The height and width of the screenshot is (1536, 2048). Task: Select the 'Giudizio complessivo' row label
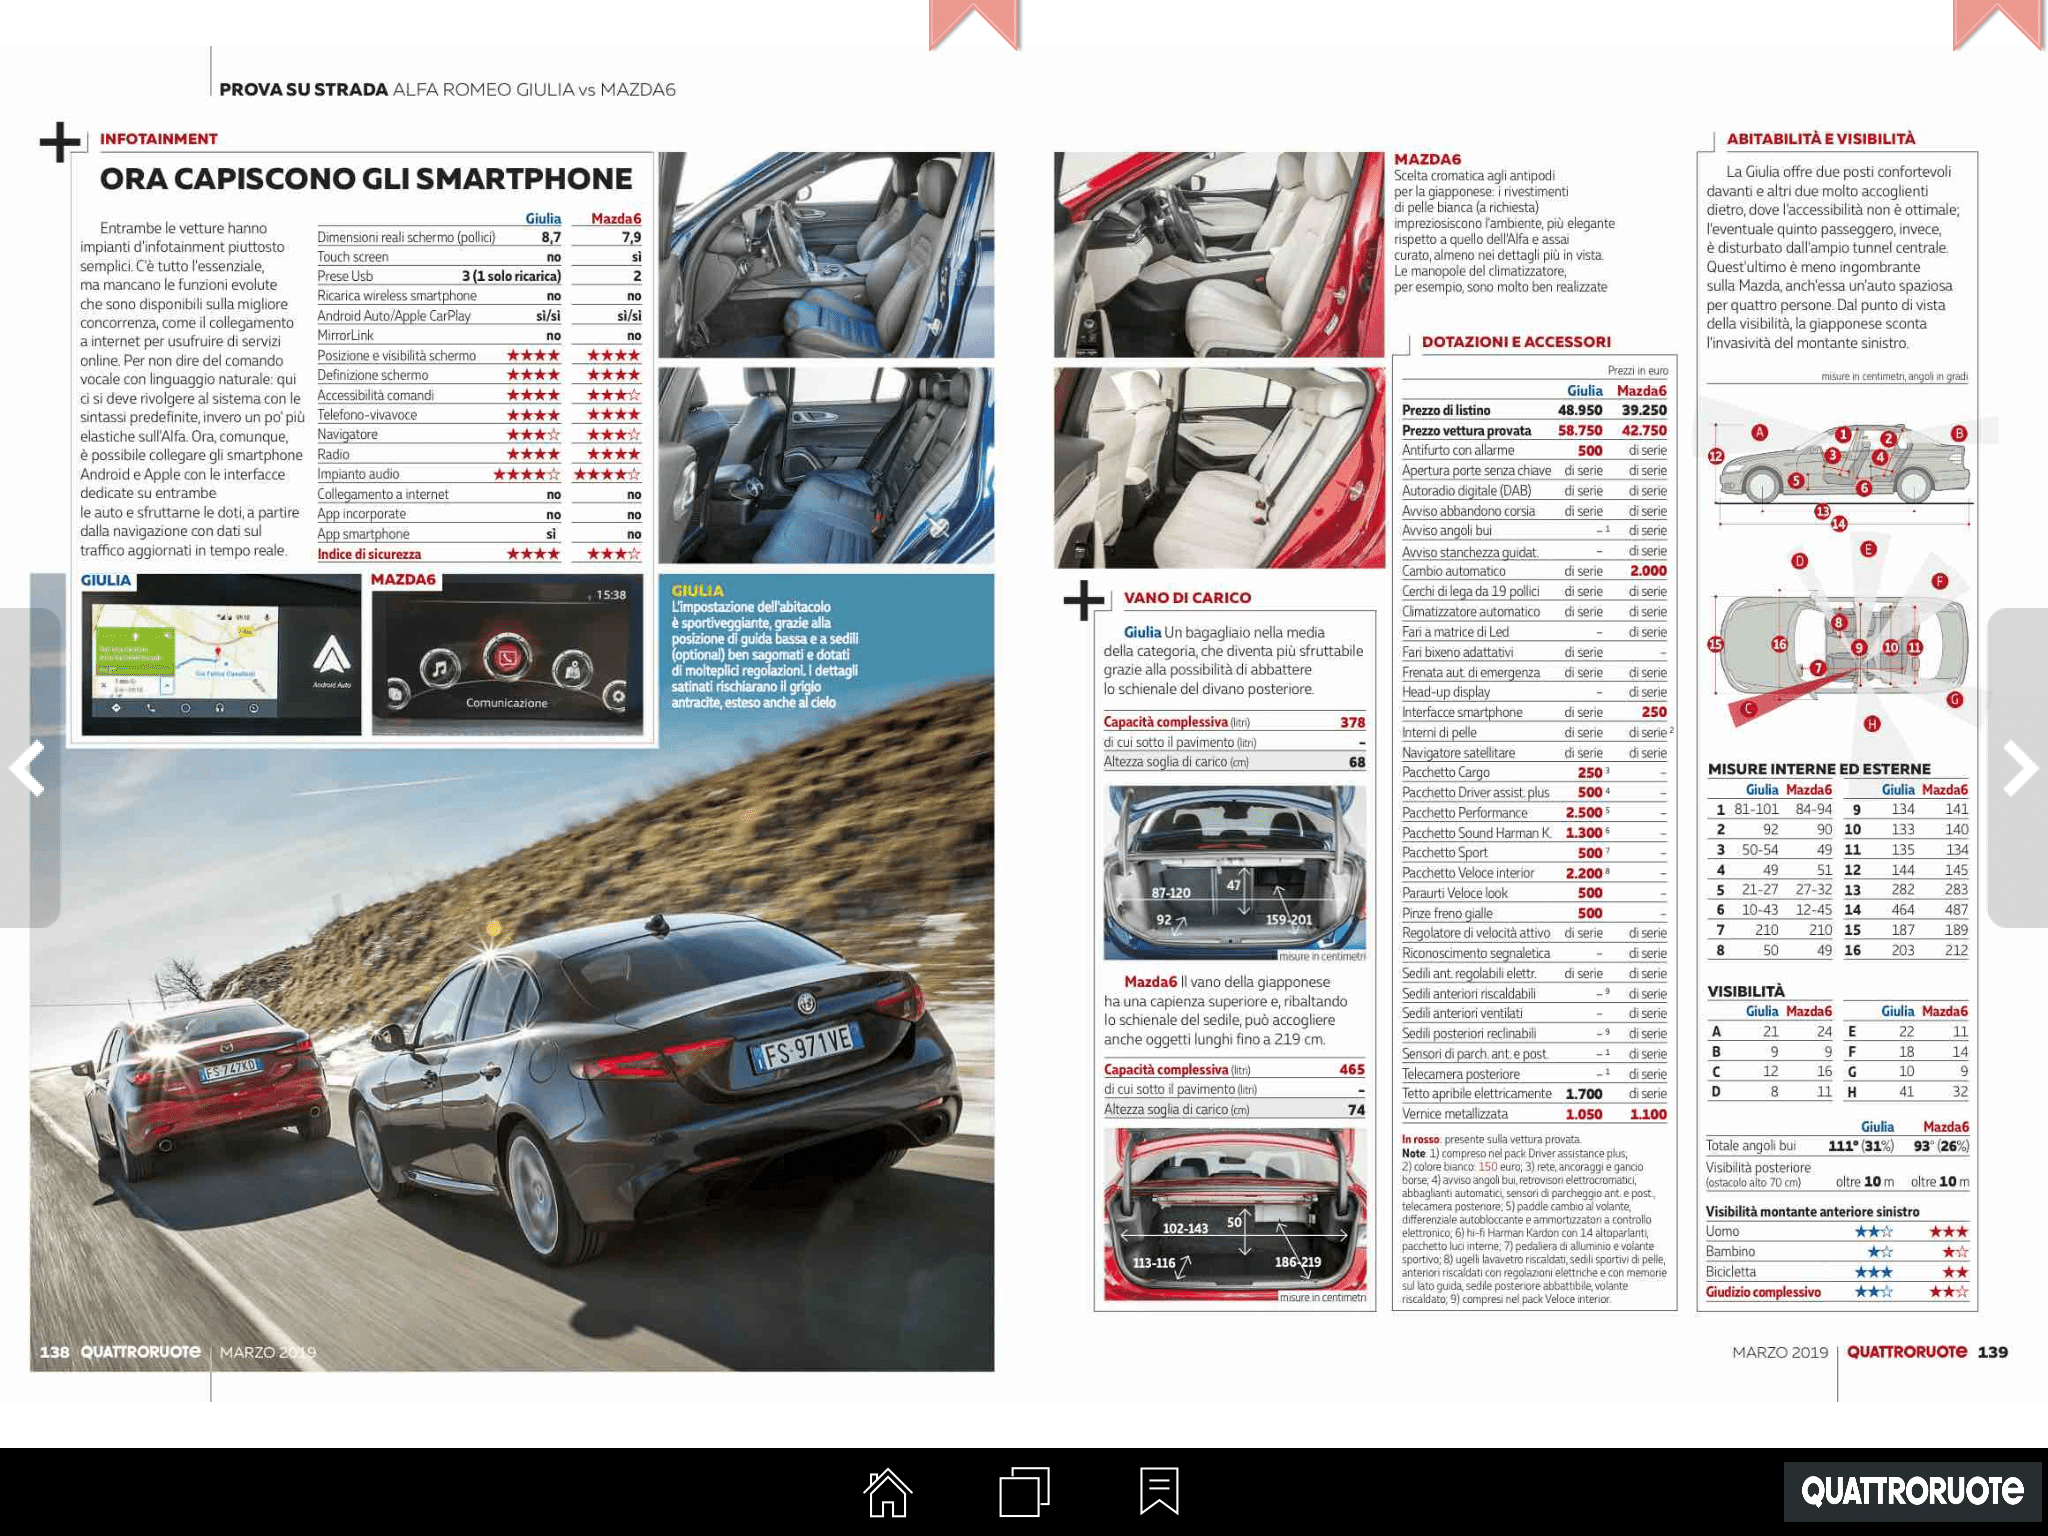point(1763,1293)
